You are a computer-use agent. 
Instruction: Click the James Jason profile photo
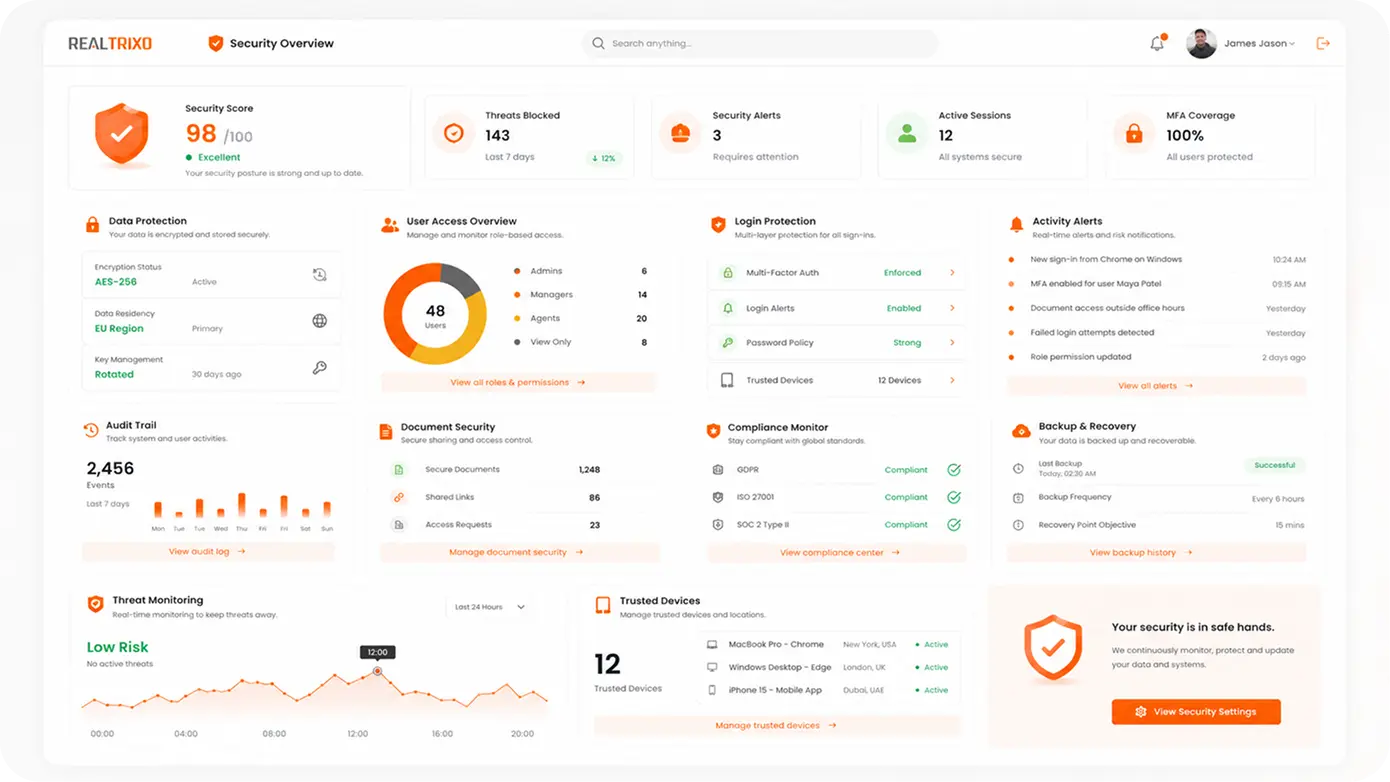point(1201,43)
